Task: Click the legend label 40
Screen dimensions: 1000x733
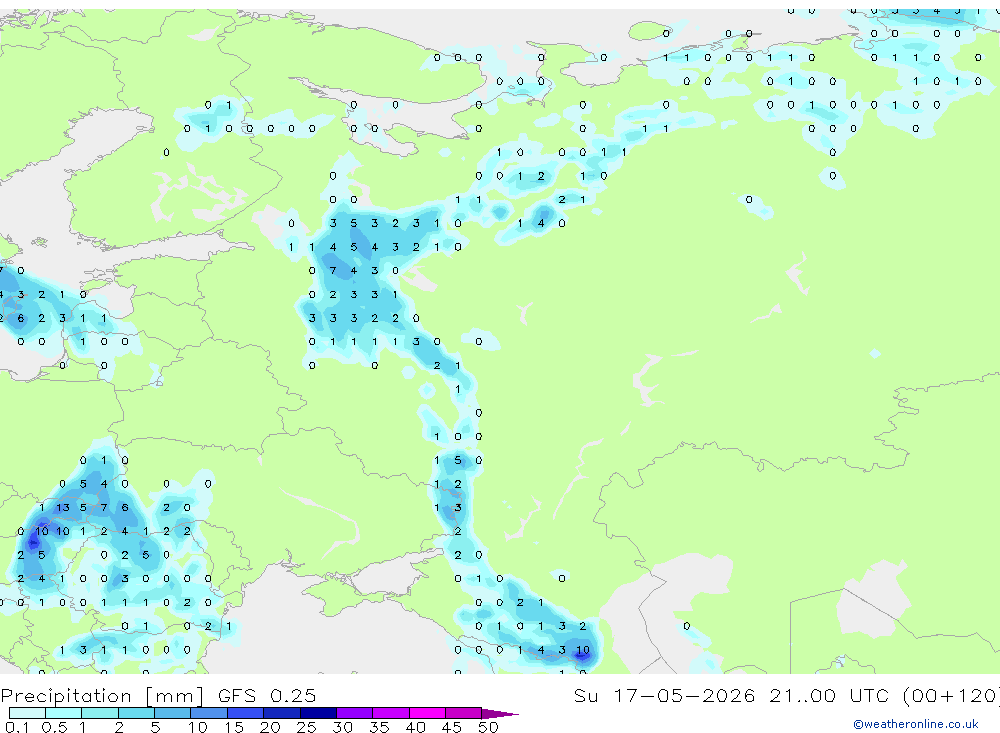Action: coord(415,727)
